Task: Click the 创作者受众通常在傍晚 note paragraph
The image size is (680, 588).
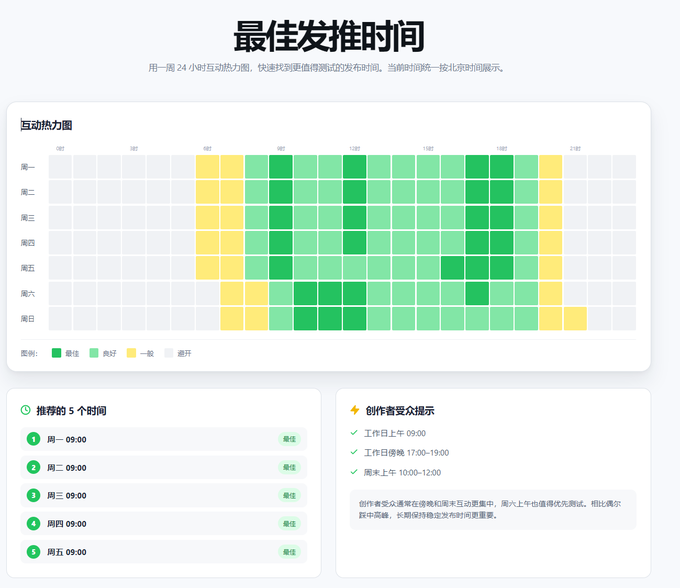Action: point(490,510)
